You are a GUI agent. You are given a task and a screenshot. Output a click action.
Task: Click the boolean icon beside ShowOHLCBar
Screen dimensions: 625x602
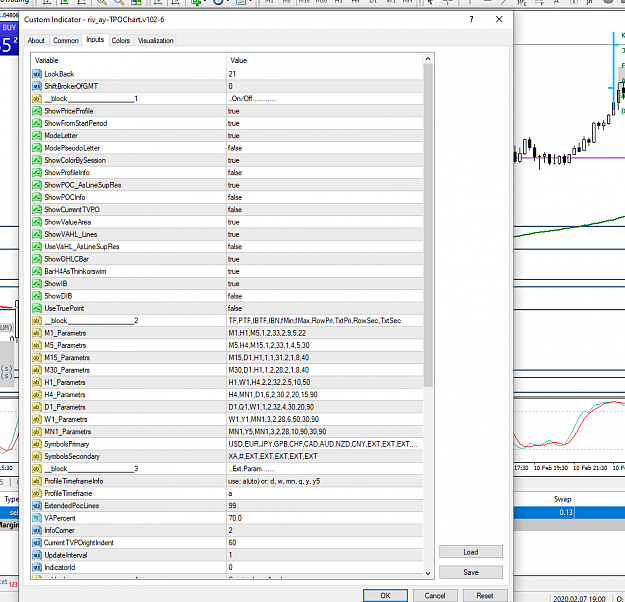37,259
